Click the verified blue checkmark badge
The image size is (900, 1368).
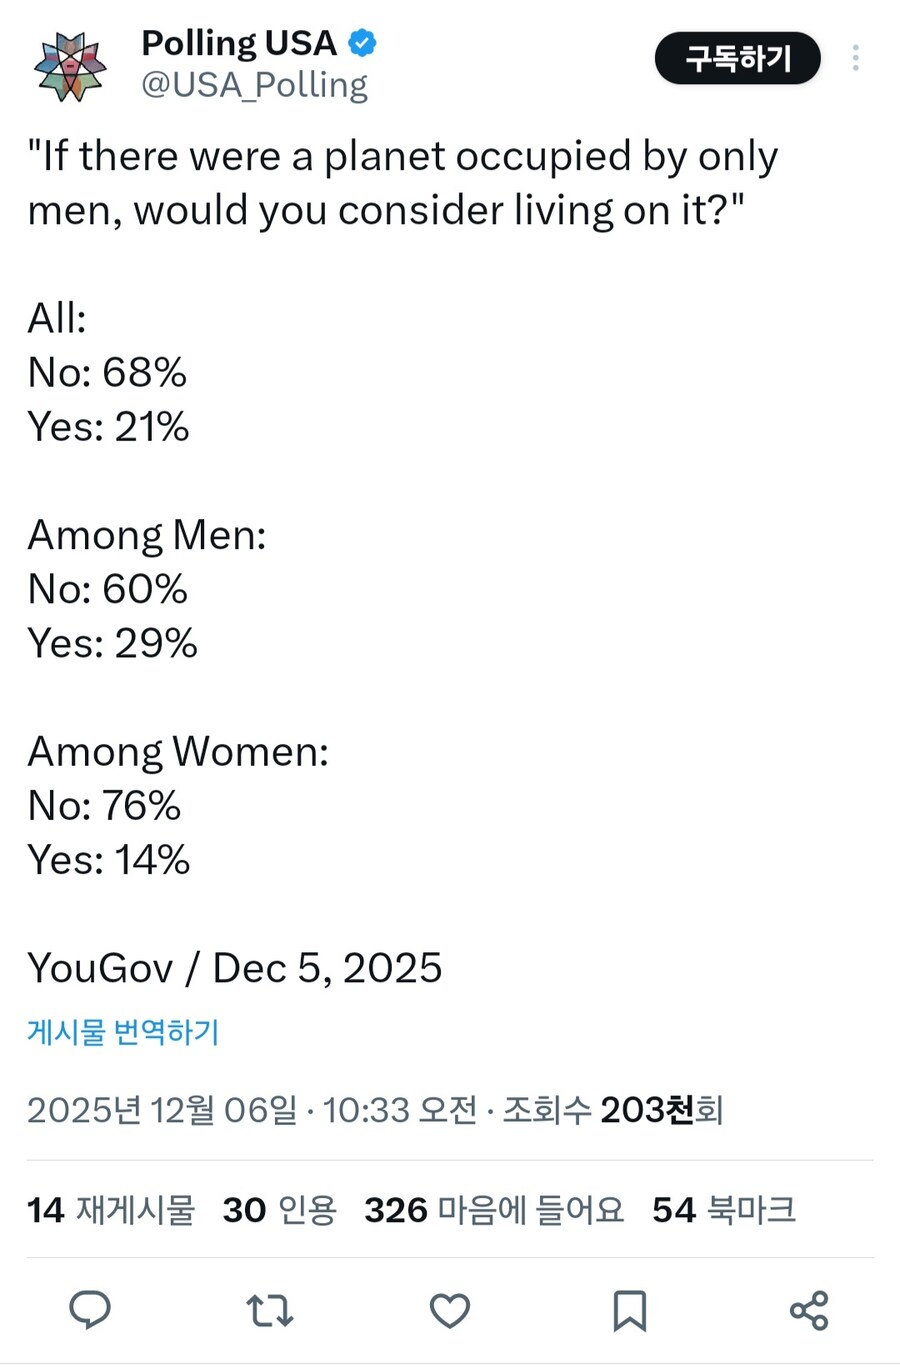(362, 43)
